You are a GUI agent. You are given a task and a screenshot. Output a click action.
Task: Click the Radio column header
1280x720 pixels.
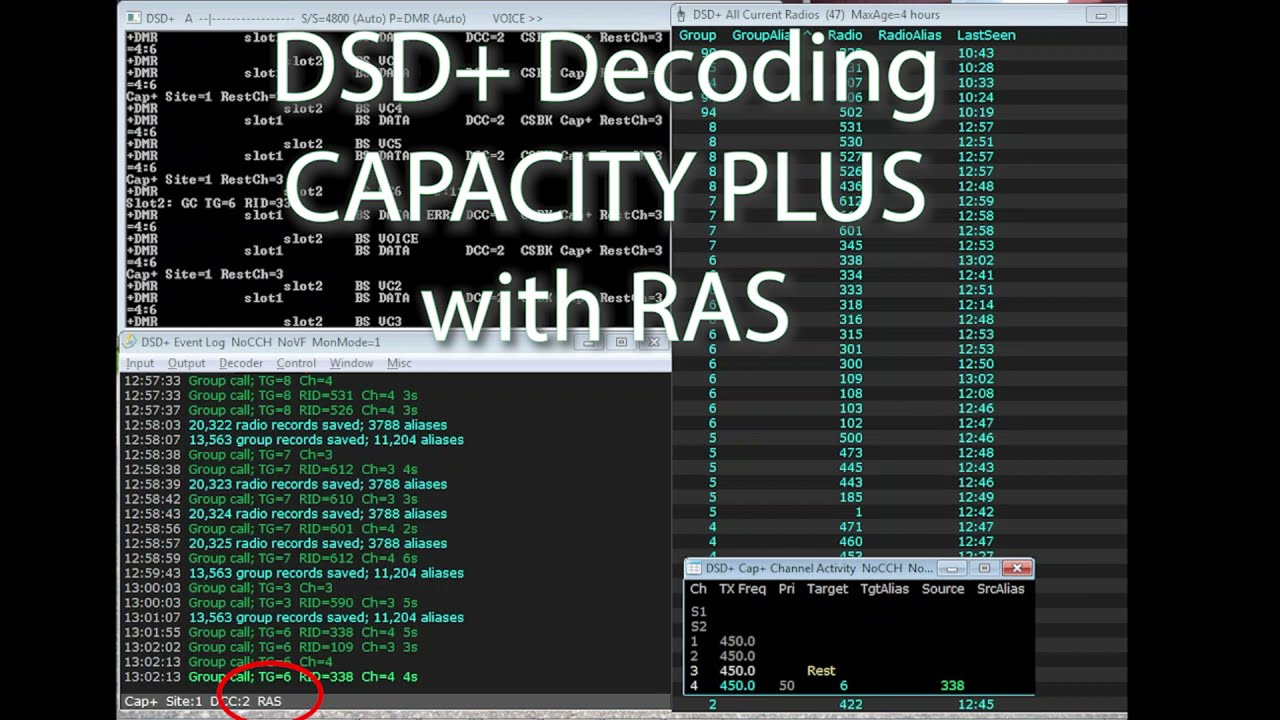(845, 35)
